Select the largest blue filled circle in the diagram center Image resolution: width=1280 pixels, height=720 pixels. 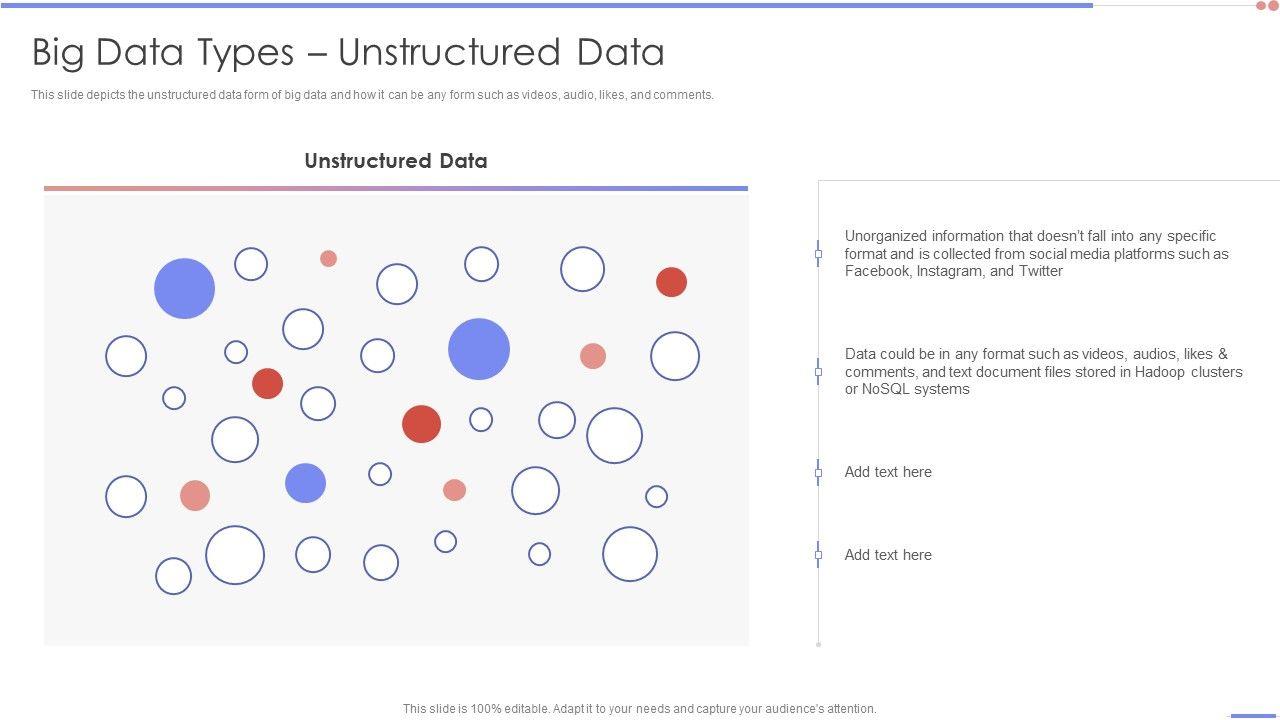click(479, 349)
